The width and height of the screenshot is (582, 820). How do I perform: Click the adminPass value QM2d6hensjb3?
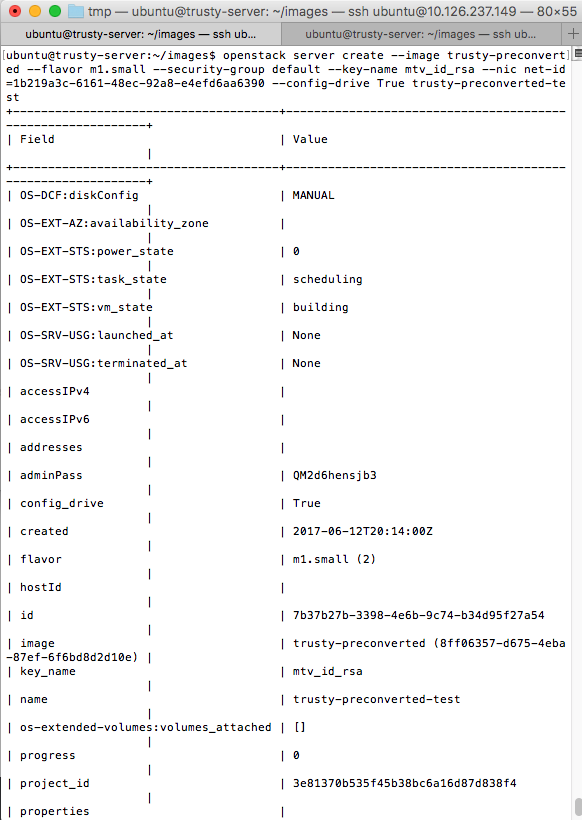coord(335,475)
